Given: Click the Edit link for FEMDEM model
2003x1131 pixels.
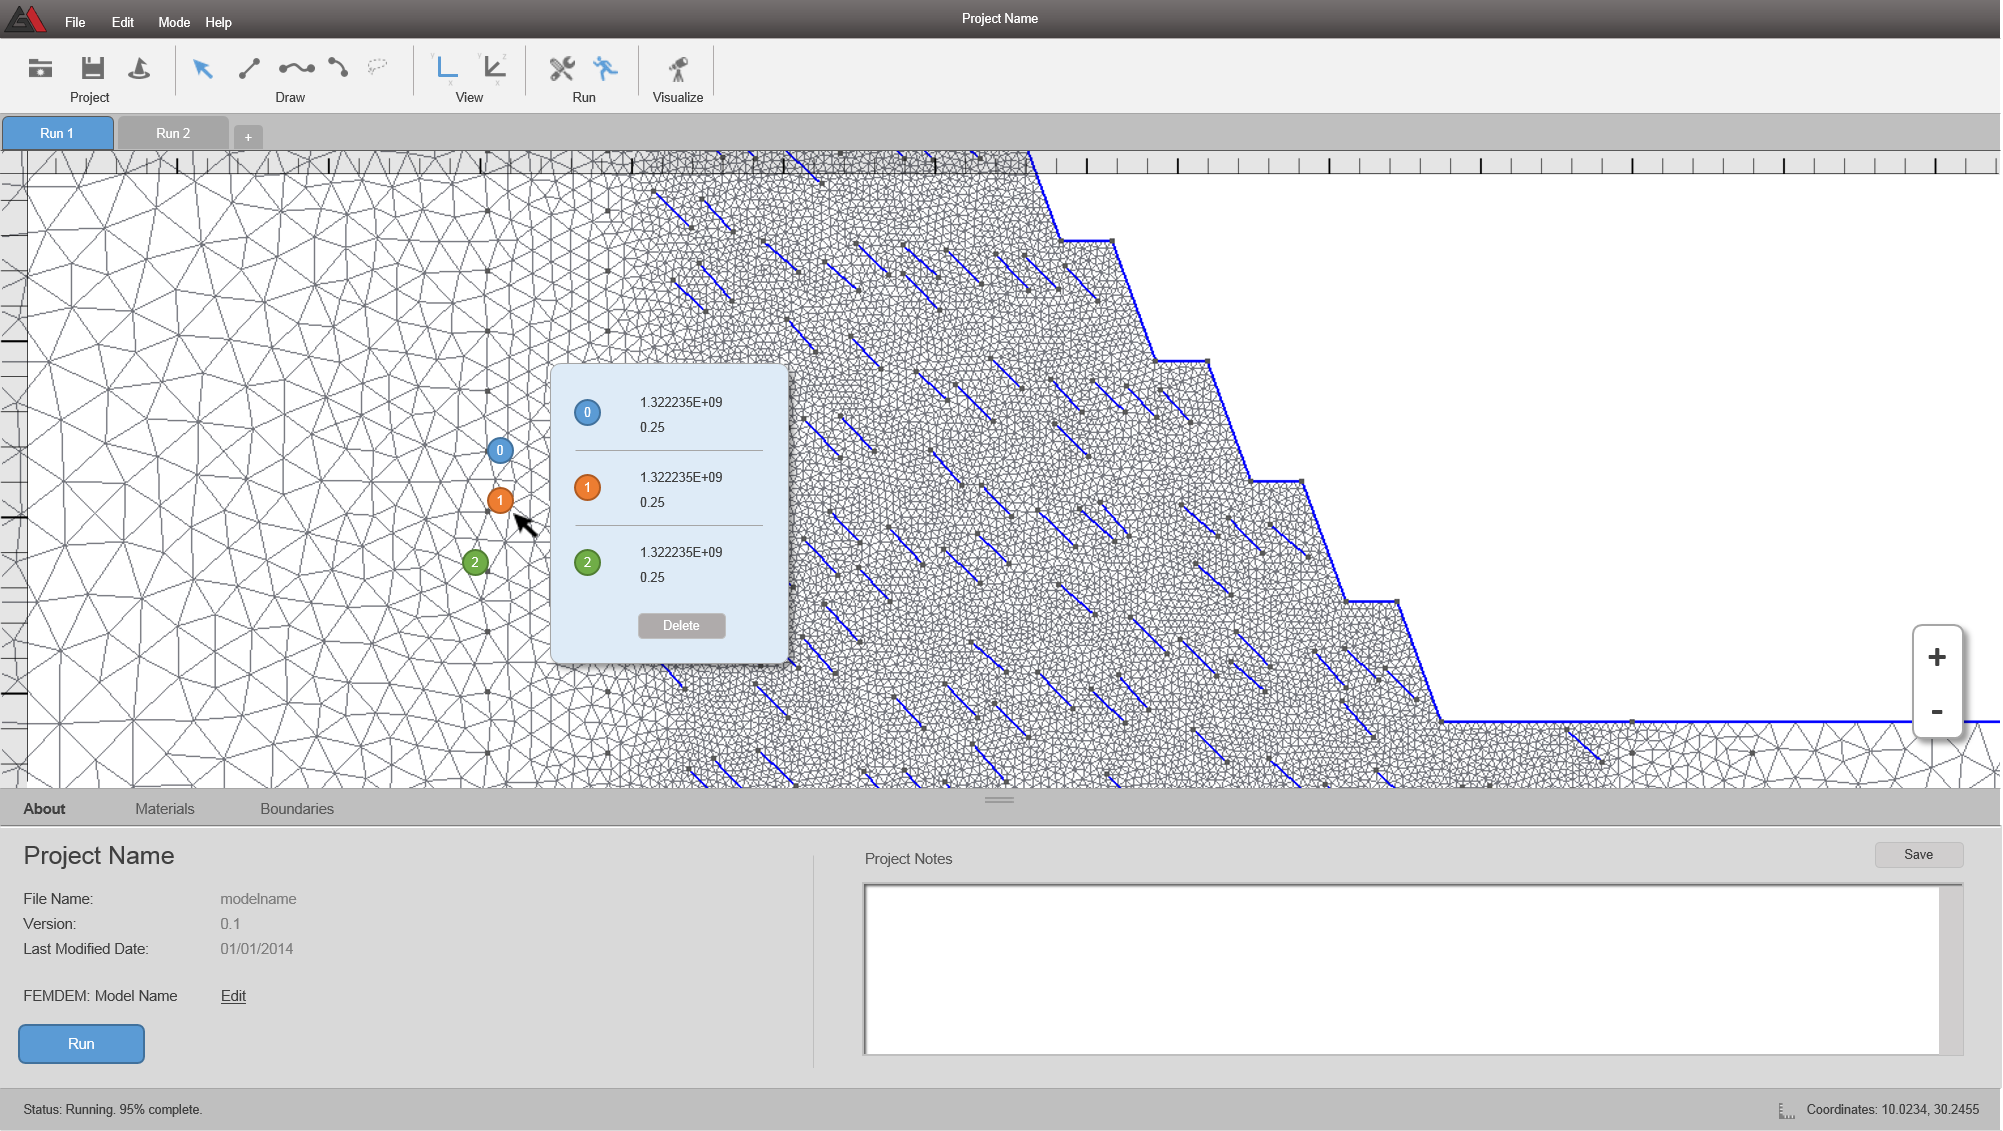Looking at the screenshot, I should [233, 996].
